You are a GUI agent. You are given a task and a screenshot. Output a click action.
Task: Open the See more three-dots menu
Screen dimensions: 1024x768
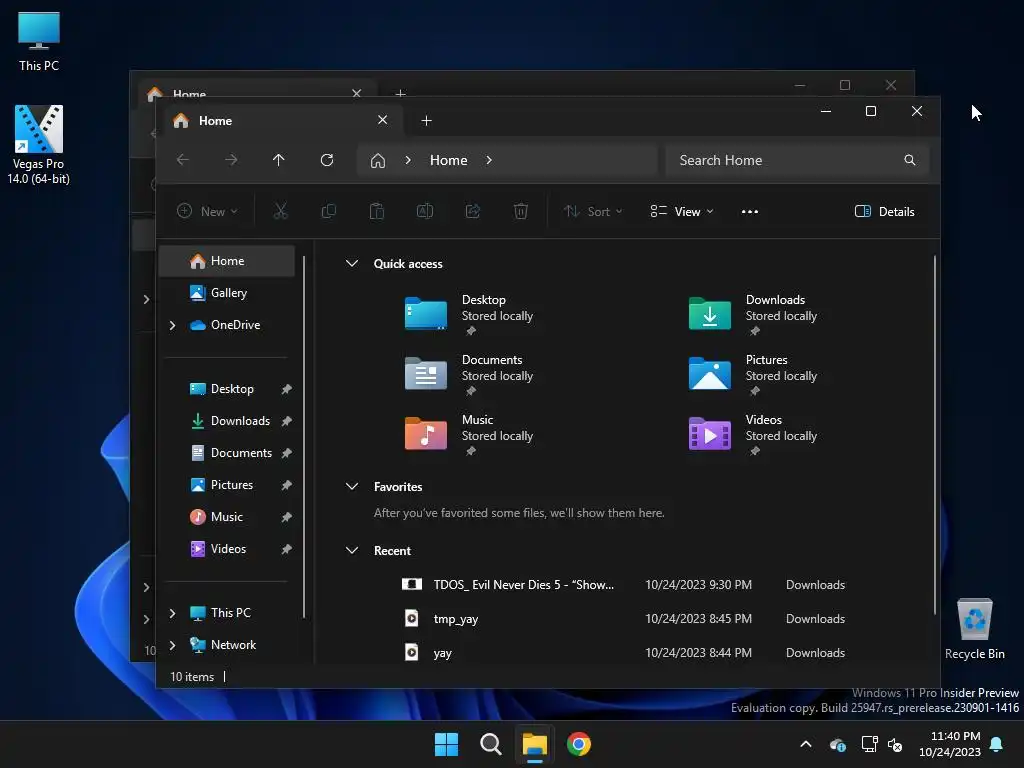click(x=750, y=212)
